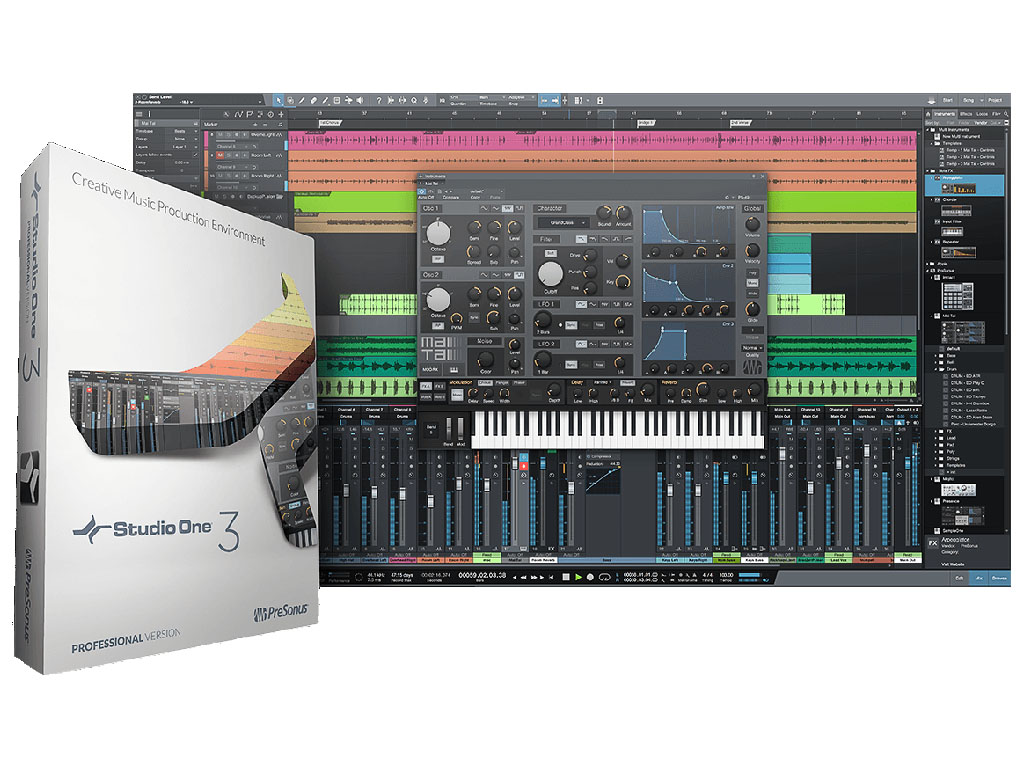Click the green Play transport button
1024x768 pixels.
[579, 577]
